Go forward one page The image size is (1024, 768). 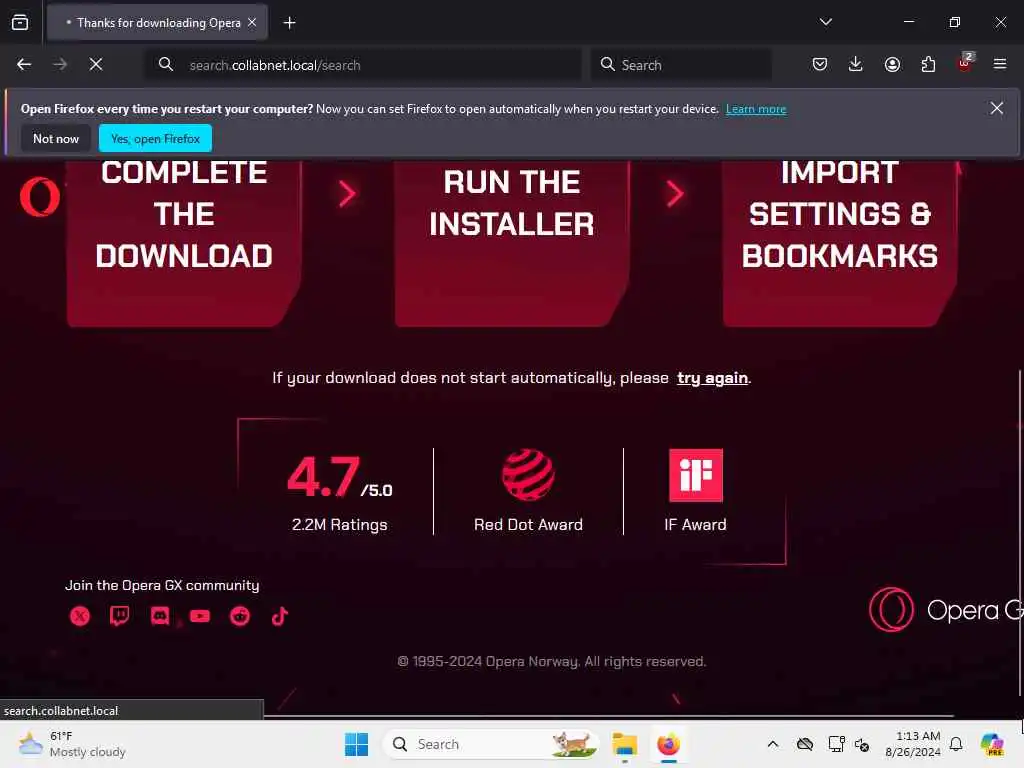point(60,65)
